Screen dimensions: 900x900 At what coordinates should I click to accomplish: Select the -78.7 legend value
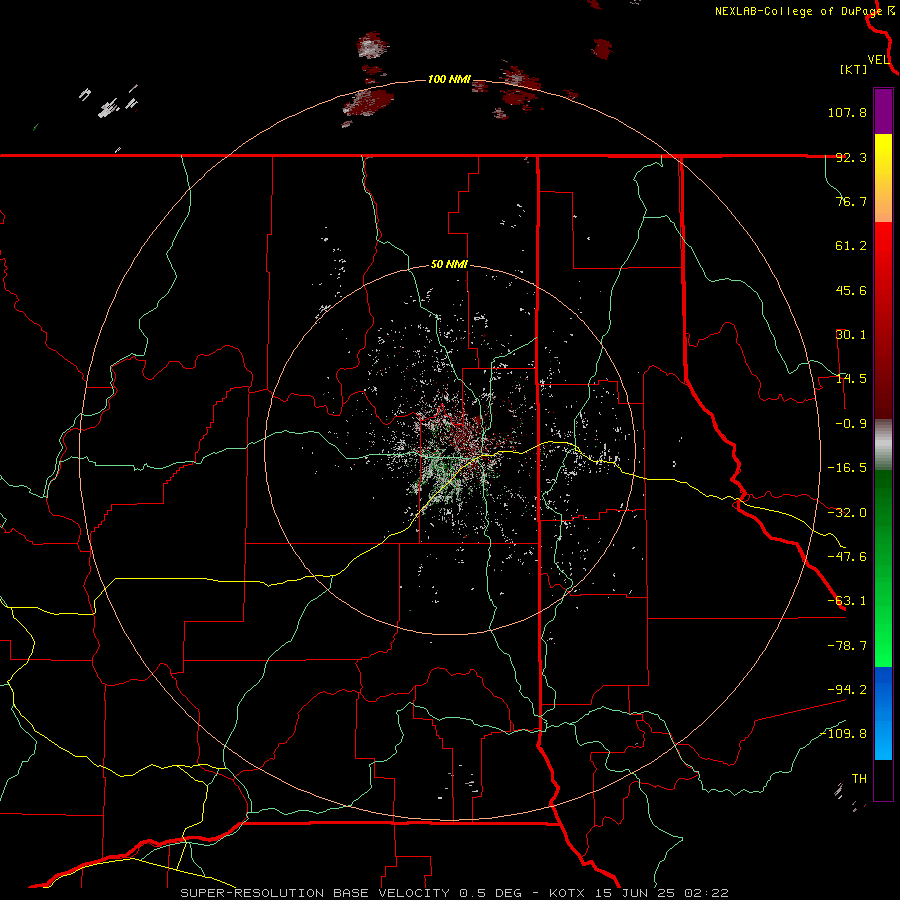[x=847, y=646]
